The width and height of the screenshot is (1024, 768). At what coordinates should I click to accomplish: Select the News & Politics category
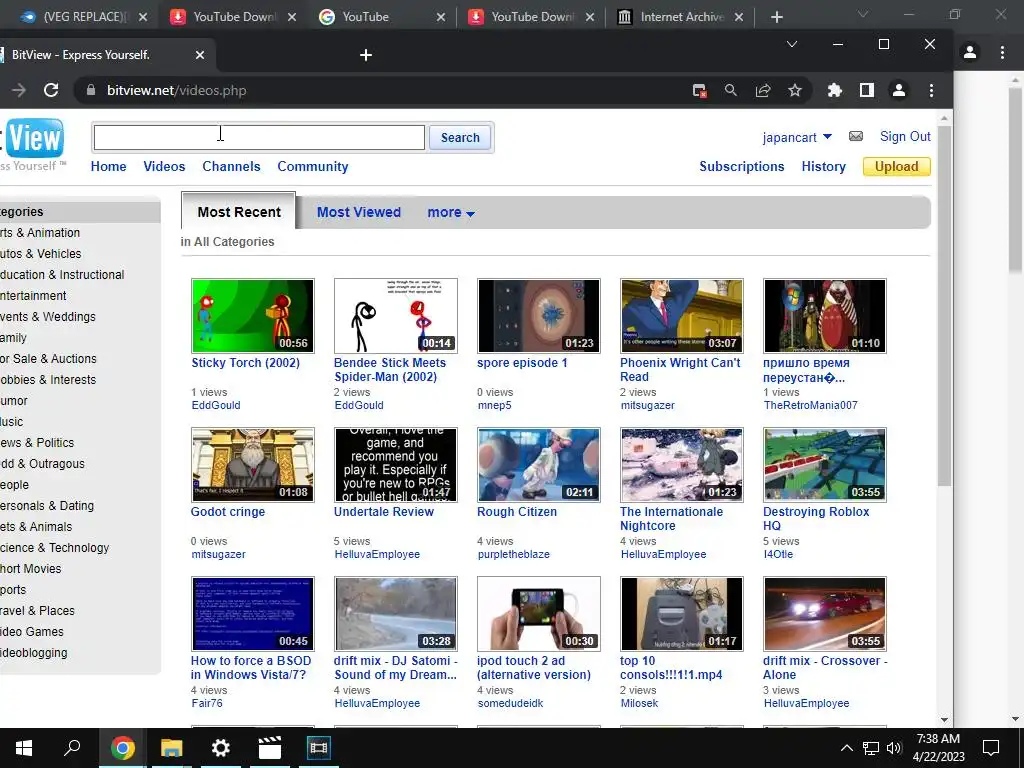(37, 443)
